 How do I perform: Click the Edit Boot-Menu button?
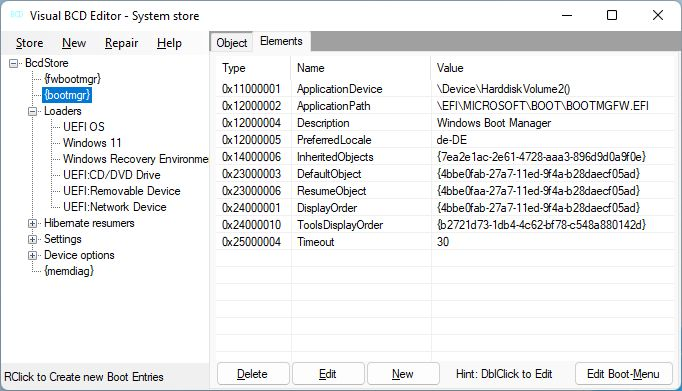click(x=623, y=374)
